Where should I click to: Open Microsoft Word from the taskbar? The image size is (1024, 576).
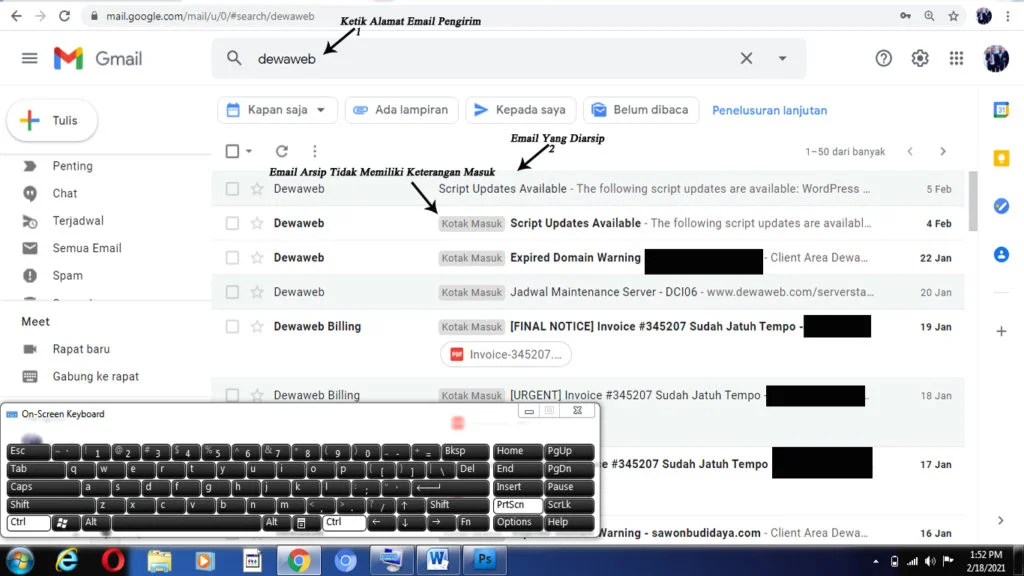point(438,560)
